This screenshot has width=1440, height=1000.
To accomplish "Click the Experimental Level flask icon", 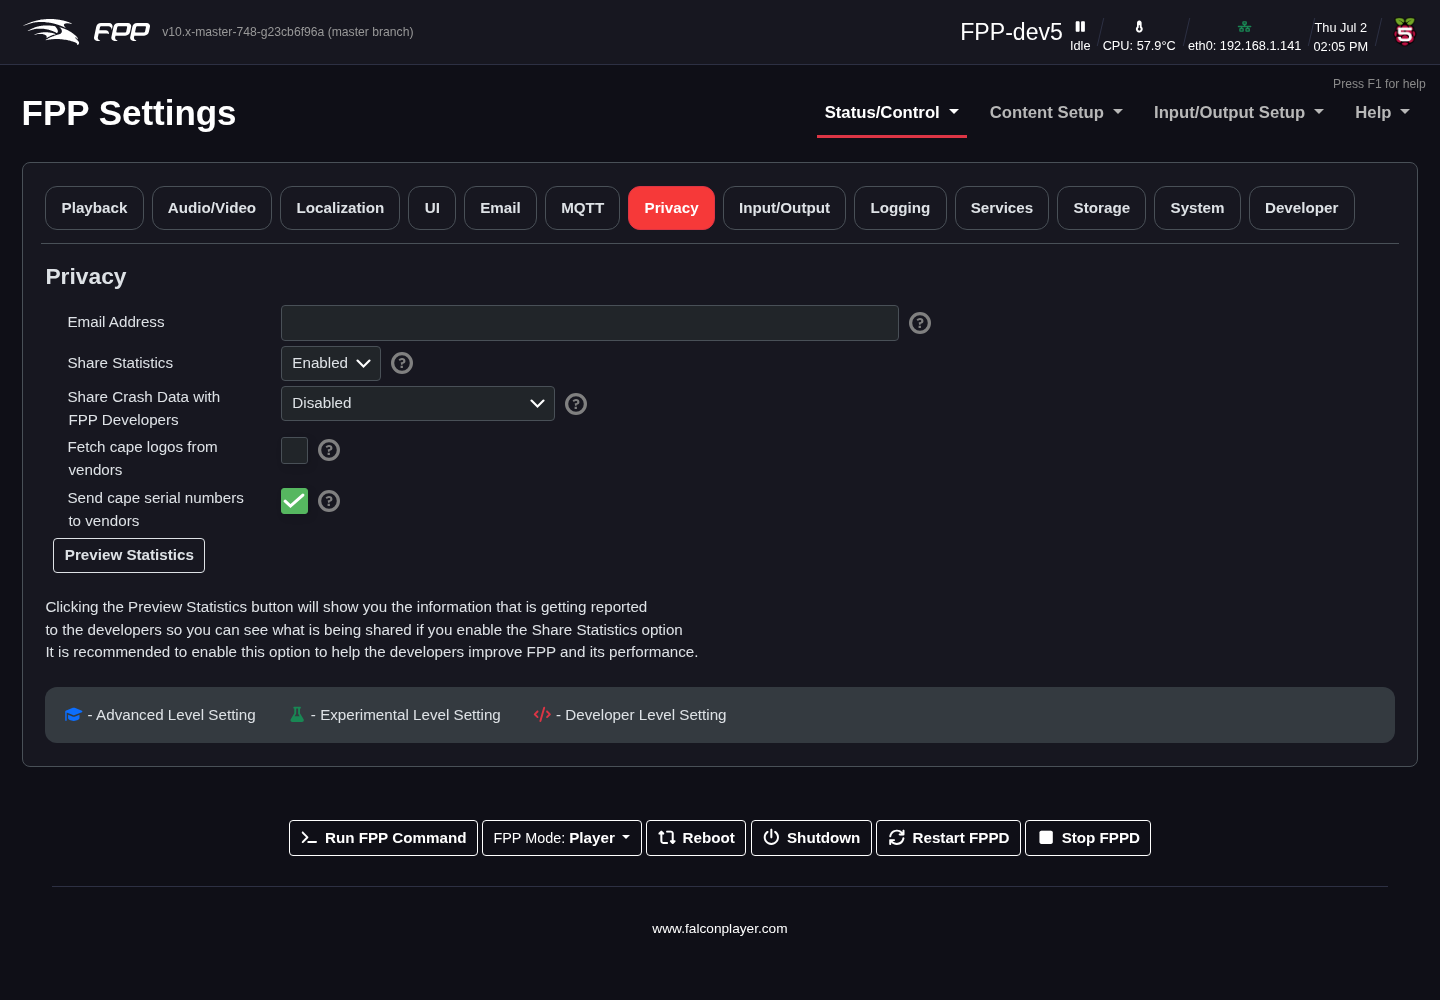I will click(x=297, y=715).
